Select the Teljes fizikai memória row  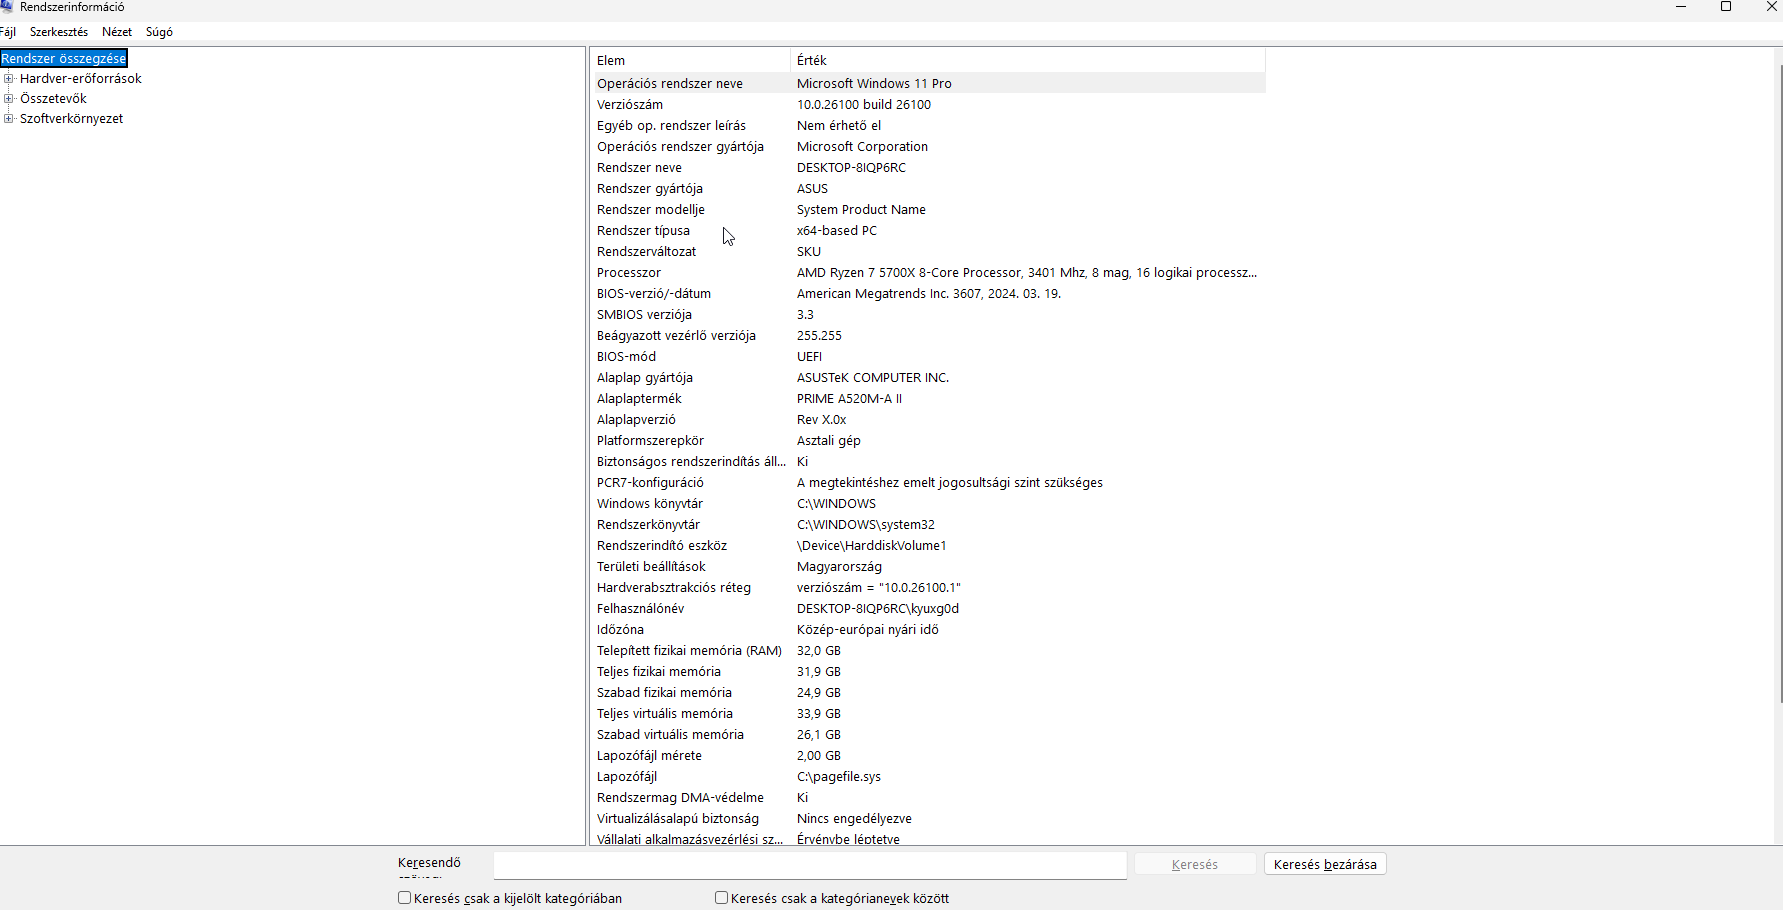[928, 672]
